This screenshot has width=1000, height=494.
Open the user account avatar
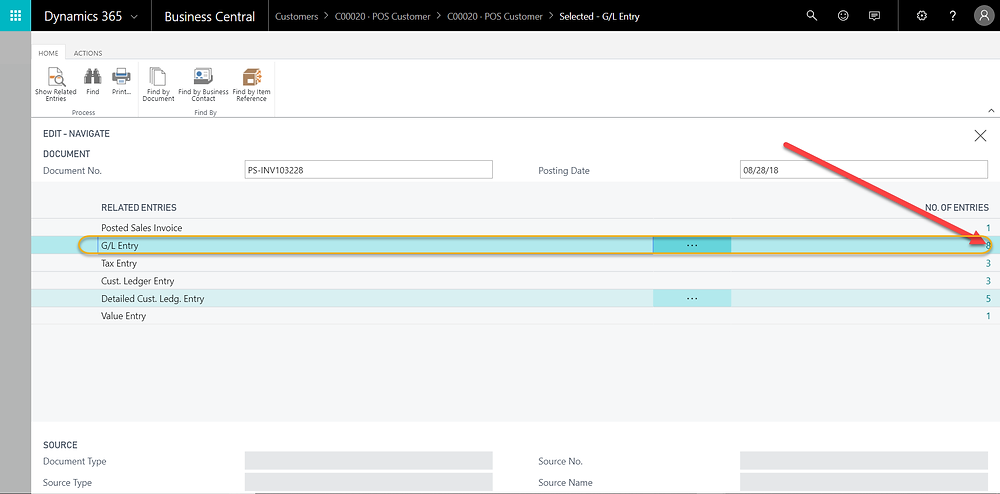coord(984,16)
